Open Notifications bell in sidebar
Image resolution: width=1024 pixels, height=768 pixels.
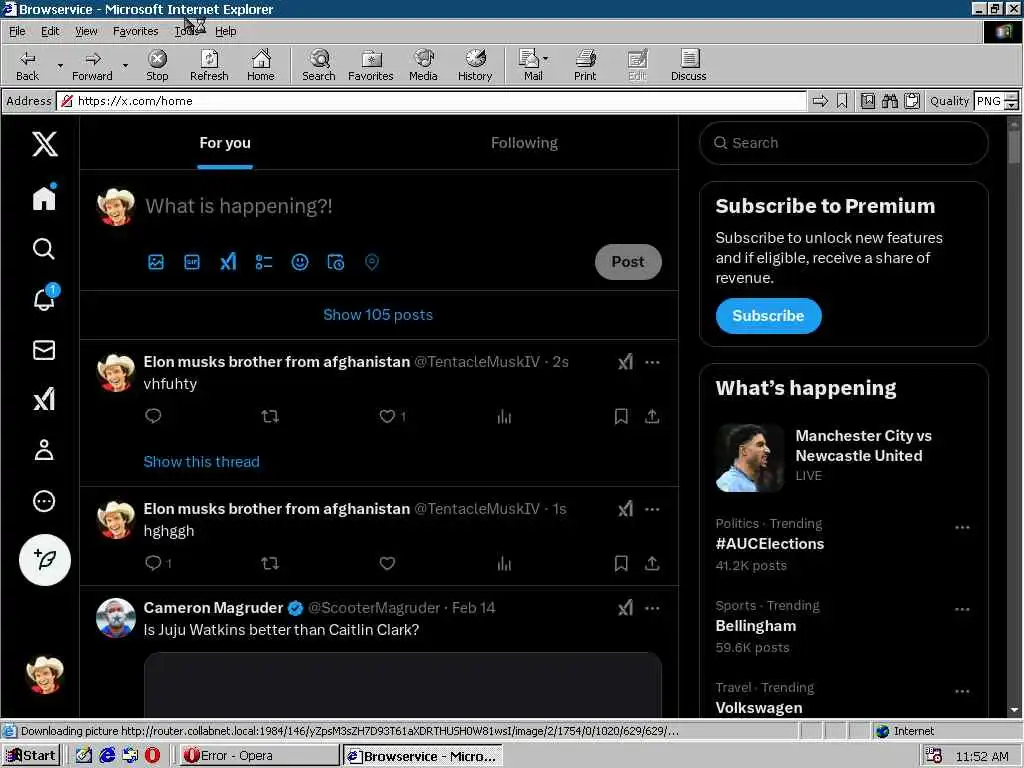(44, 298)
